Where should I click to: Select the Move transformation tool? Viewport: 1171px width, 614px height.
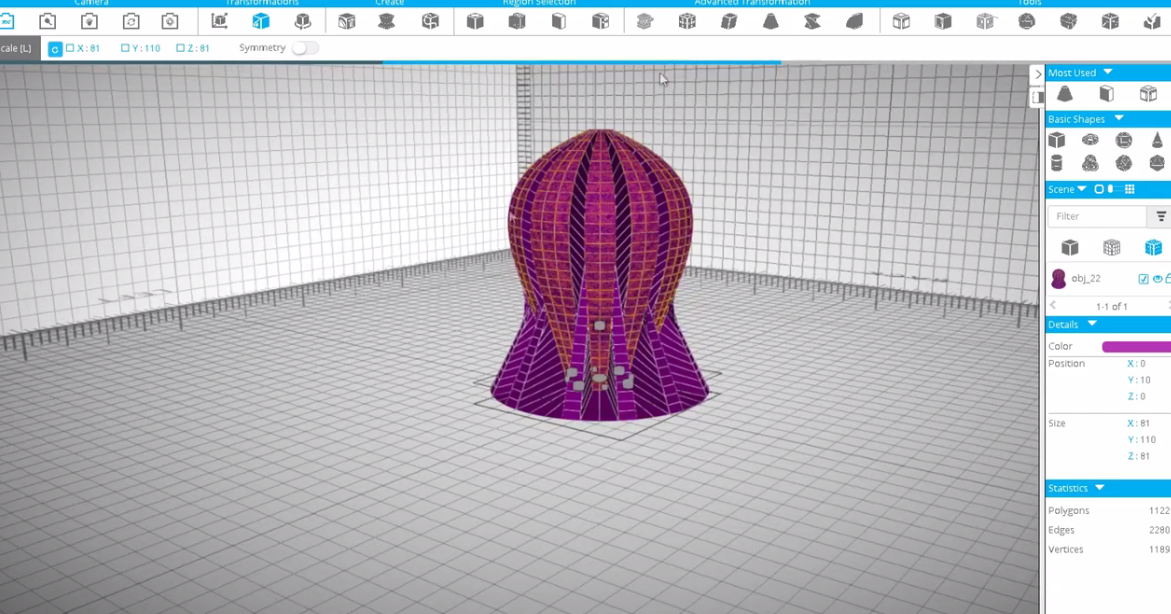tap(220, 21)
